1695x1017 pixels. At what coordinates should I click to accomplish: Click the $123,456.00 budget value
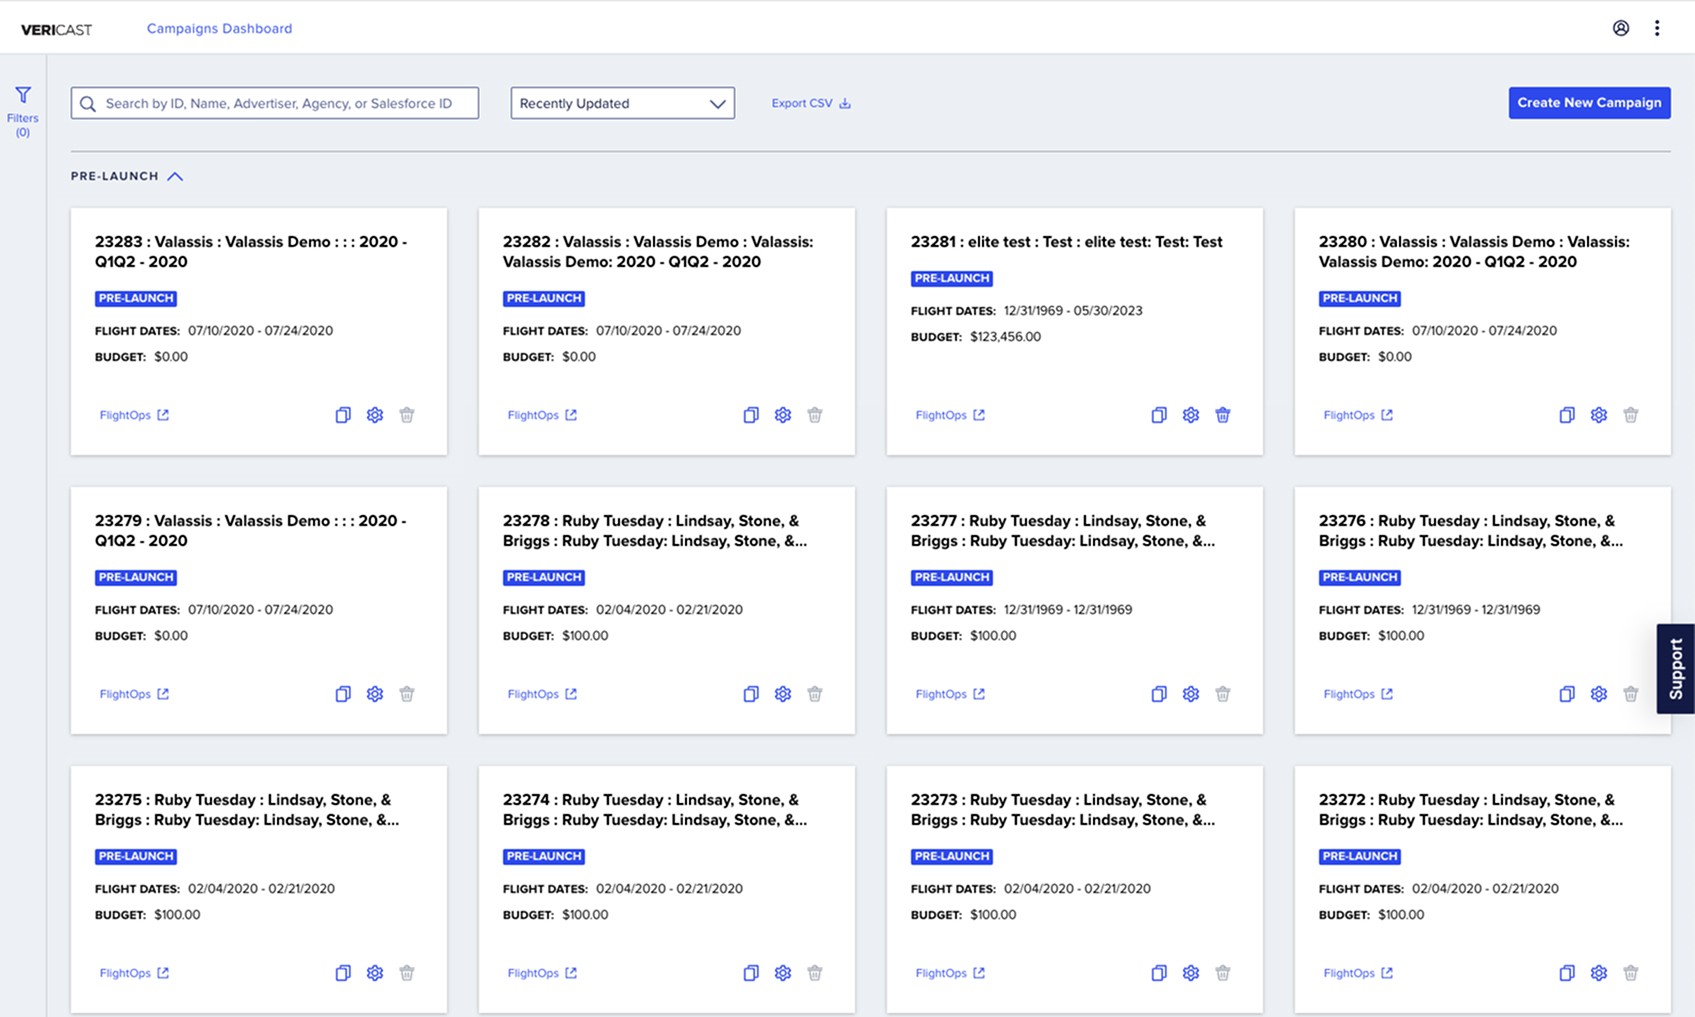click(x=1005, y=337)
